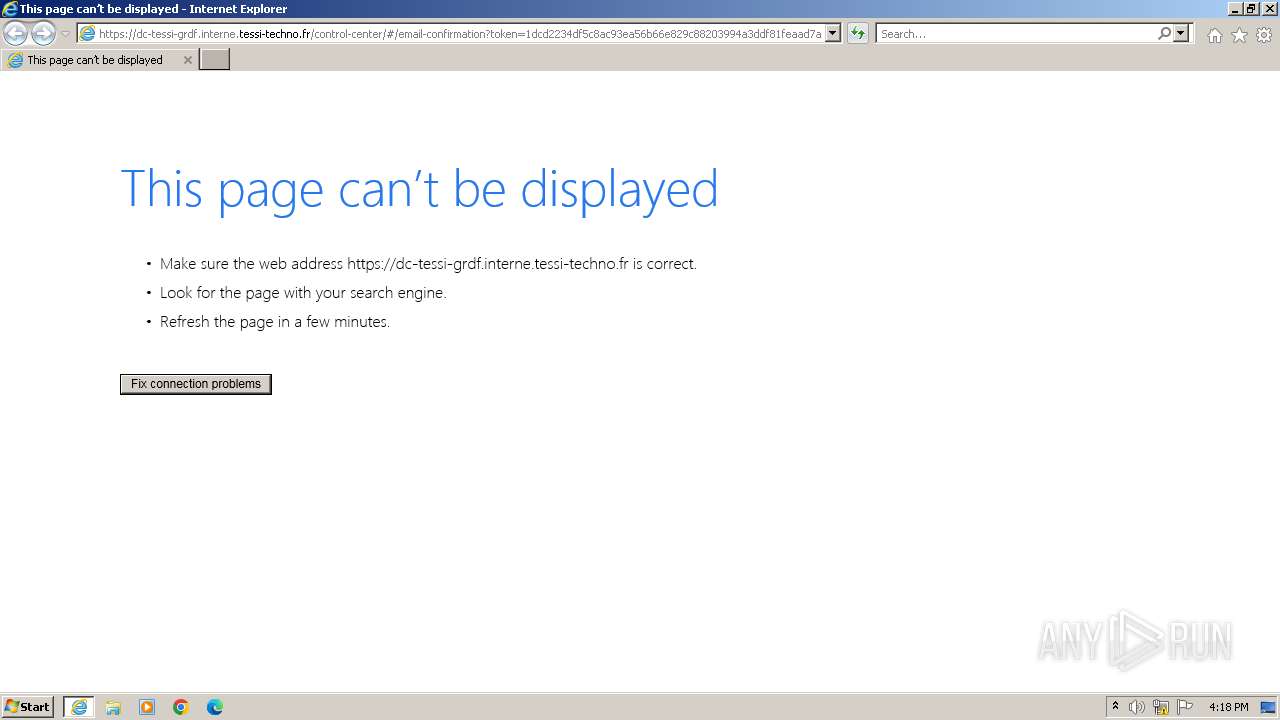Screen dimensions: 1280x720
Task: Click the Home icon
Action: 1214,35
